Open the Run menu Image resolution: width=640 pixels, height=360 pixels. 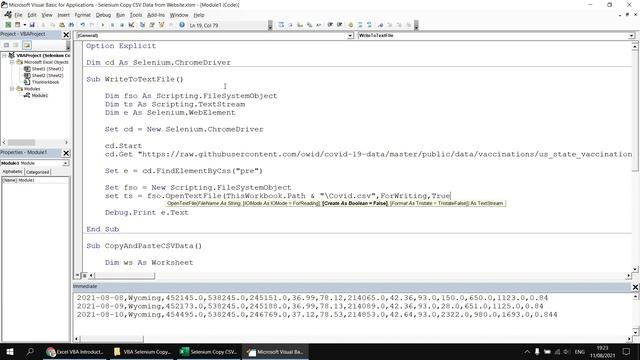pyautogui.click(x=120, y=15)
